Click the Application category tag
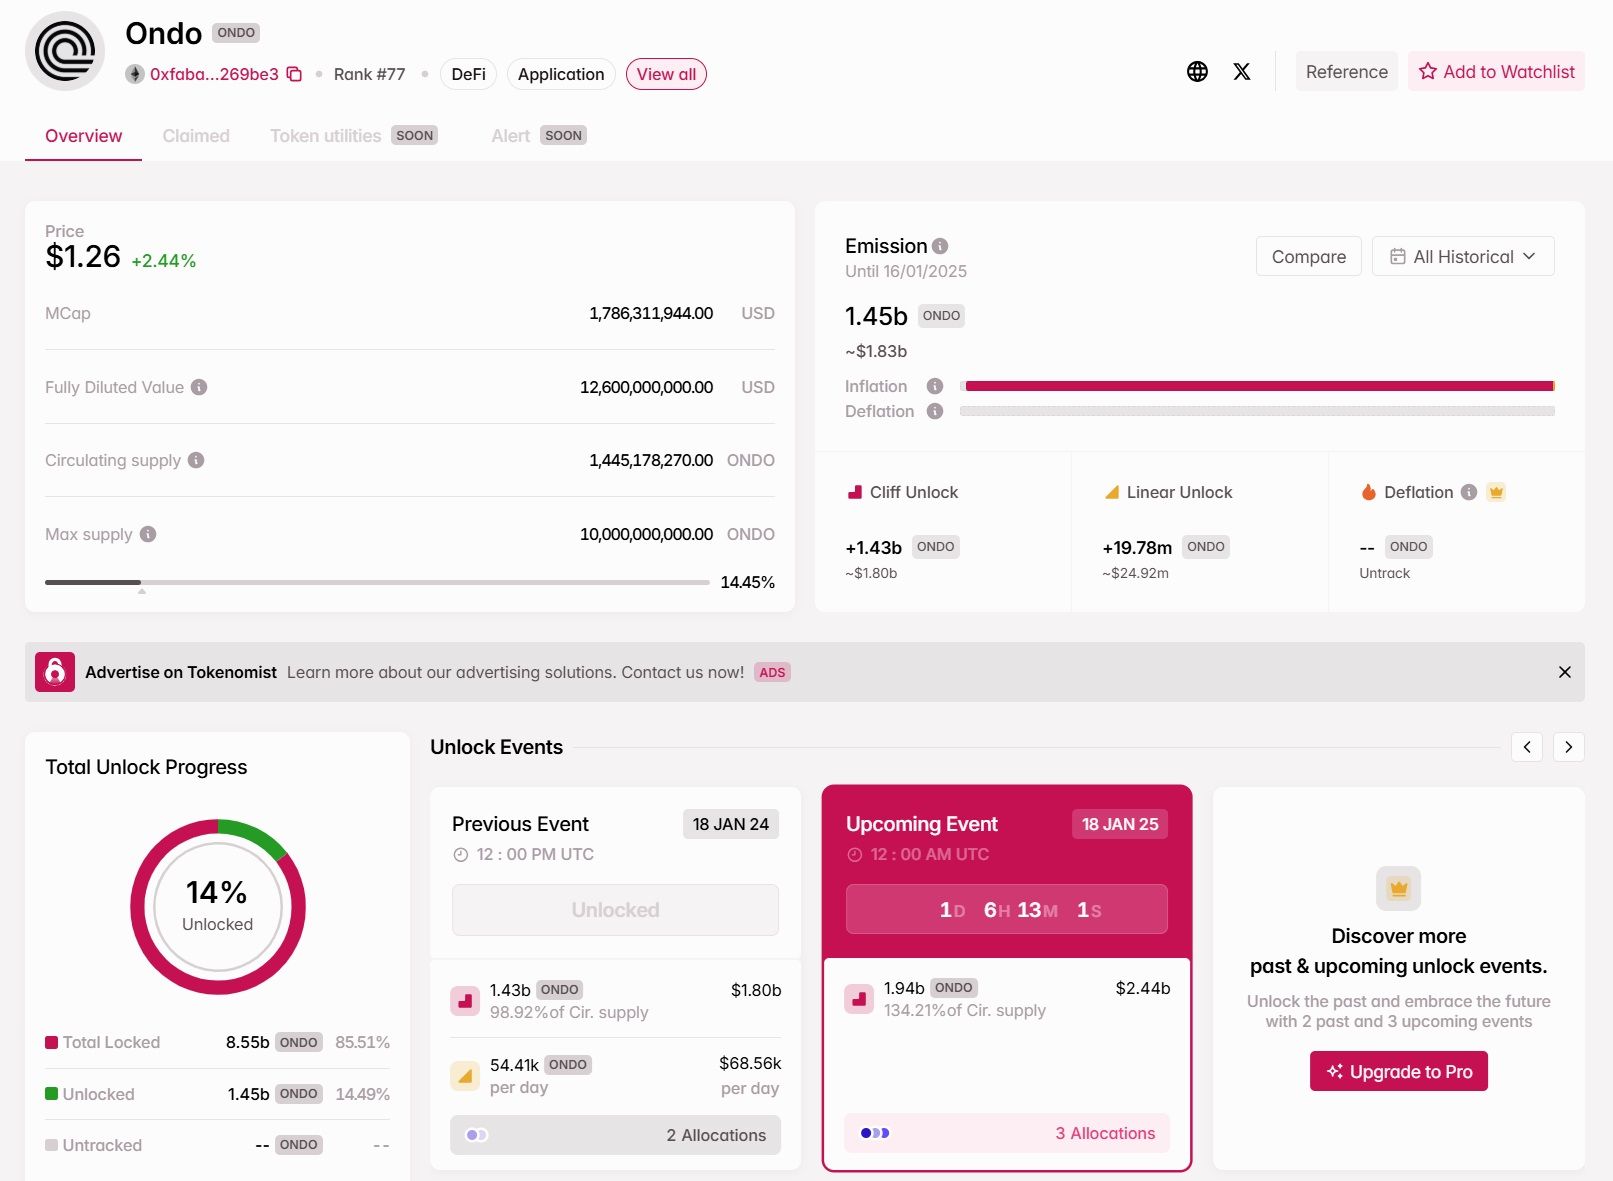Image resolution: width=1613 pixels, height=1181 pixels. [561, 74]
